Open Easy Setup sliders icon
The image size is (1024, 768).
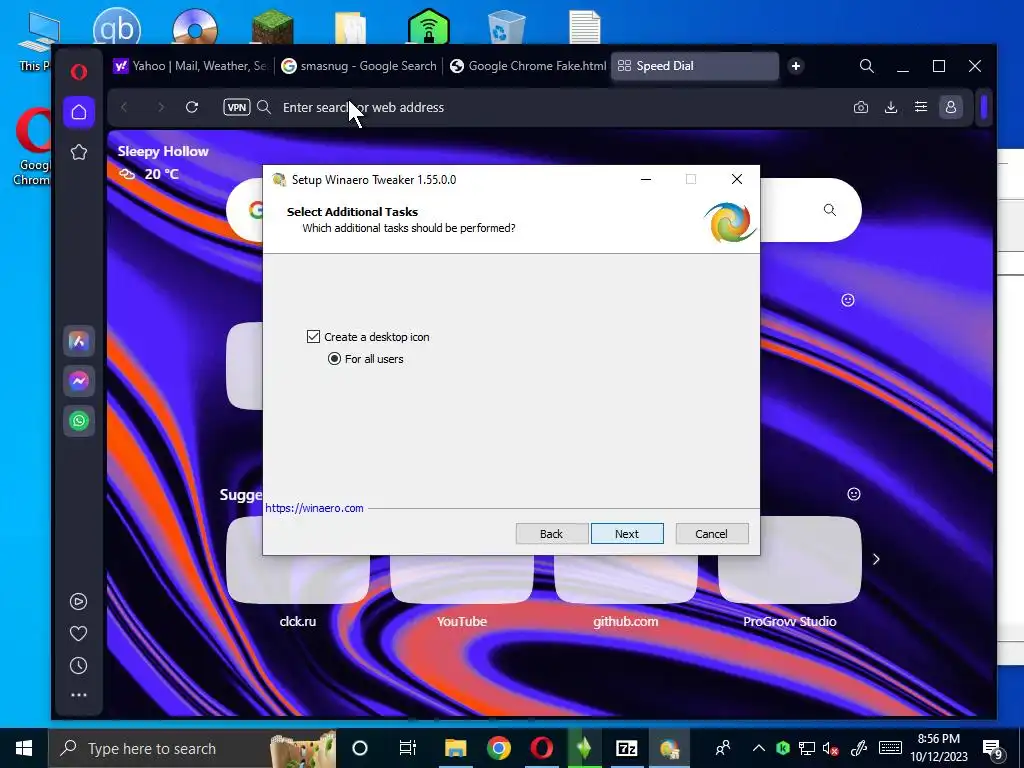point(921,106)
